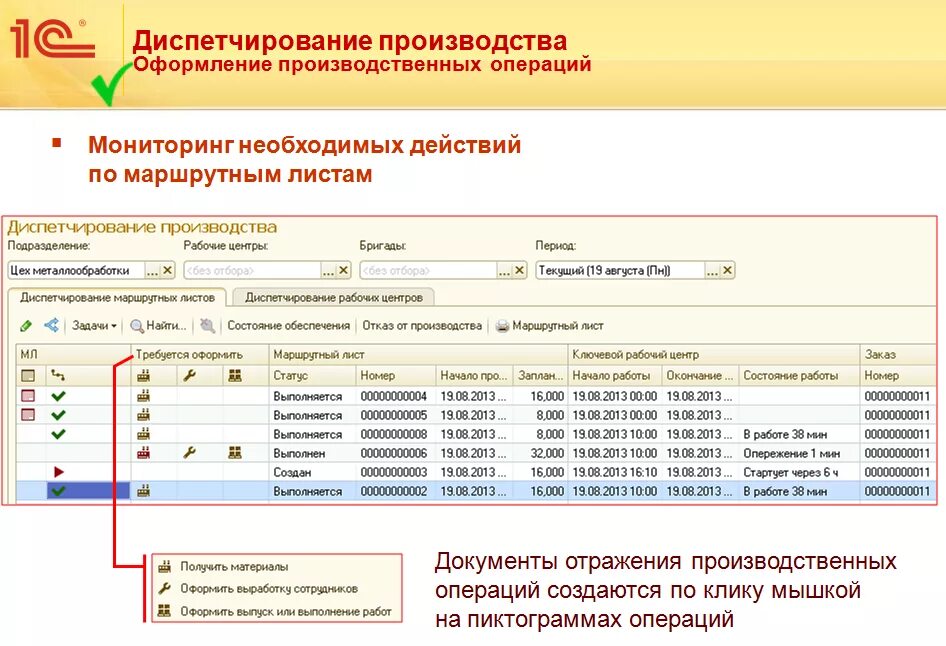
Task: Click materials icon in row 00000000004
Action: [x=143, y=396]
